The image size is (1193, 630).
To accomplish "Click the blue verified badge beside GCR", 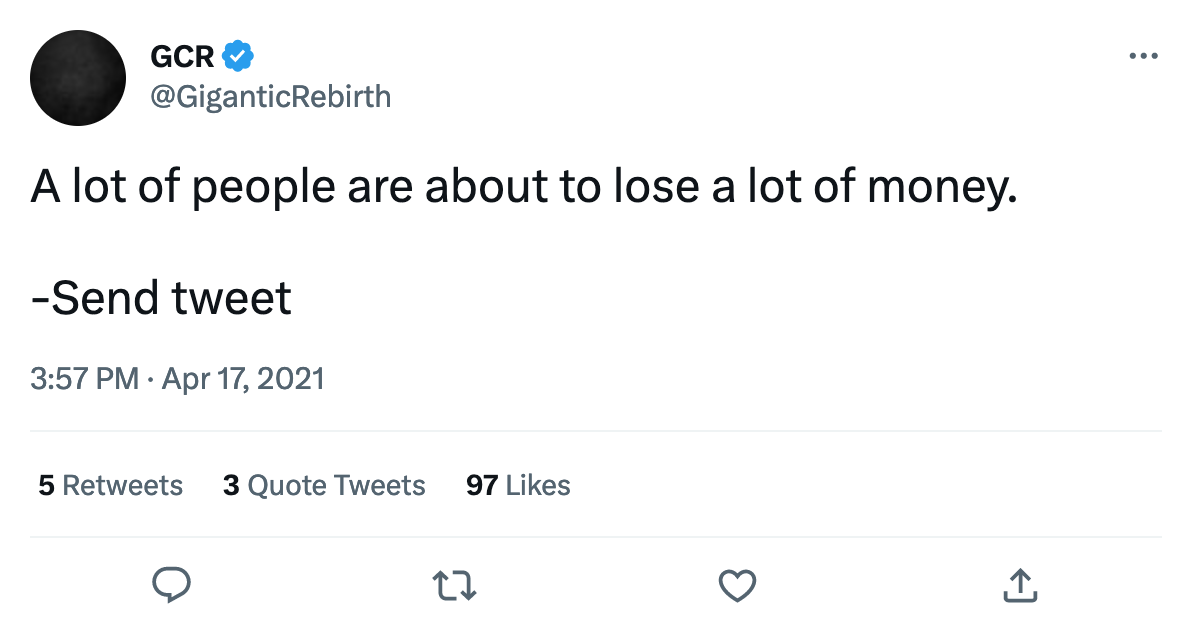I will tap(236, 57).
